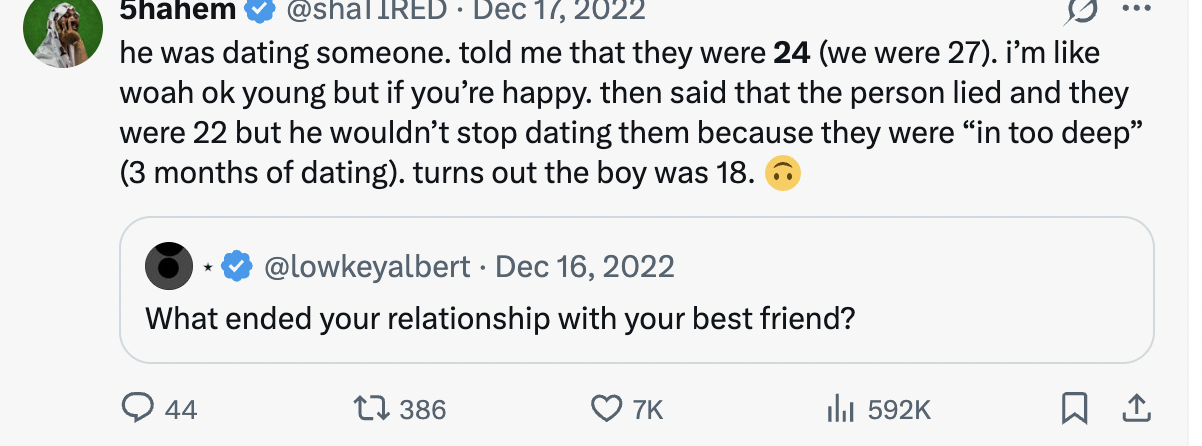Click the repost arrows icon

pos(373,408)
